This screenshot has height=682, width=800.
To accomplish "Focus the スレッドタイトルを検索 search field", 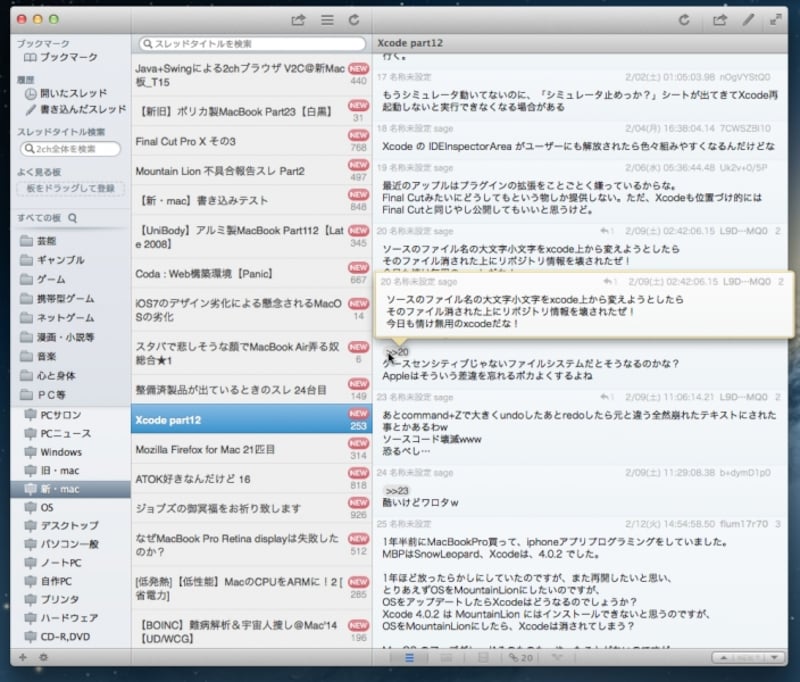I will click(252, 44).
